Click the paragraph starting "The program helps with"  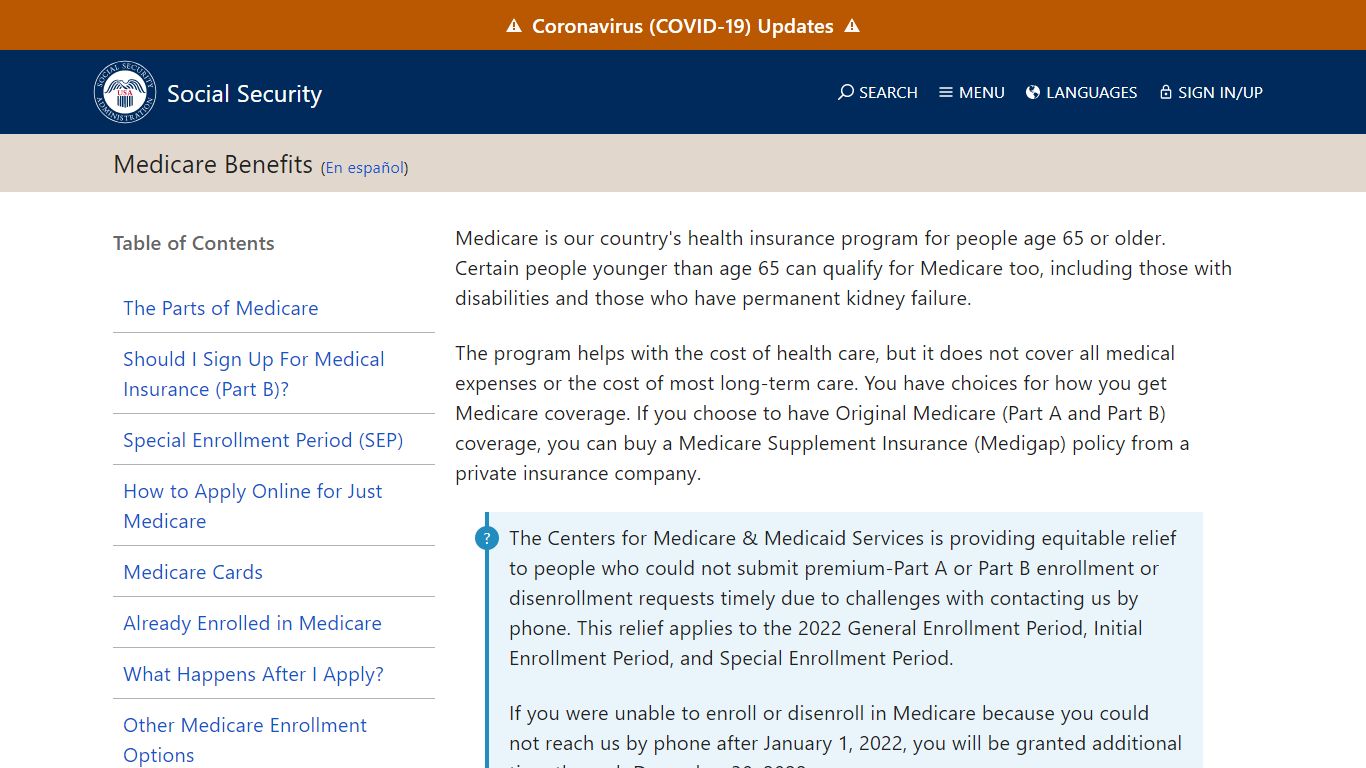click(822, 413)
